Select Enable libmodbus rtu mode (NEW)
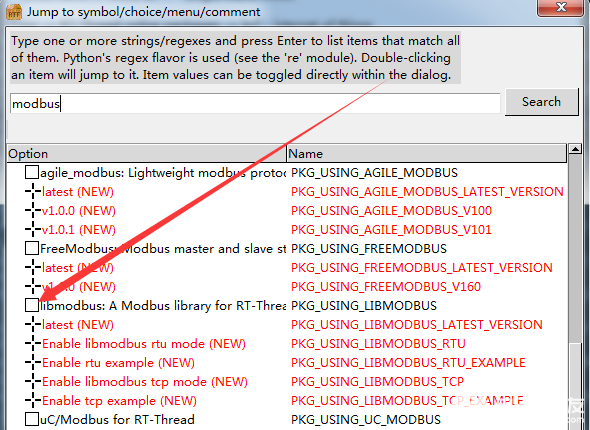 pos(144,343)
